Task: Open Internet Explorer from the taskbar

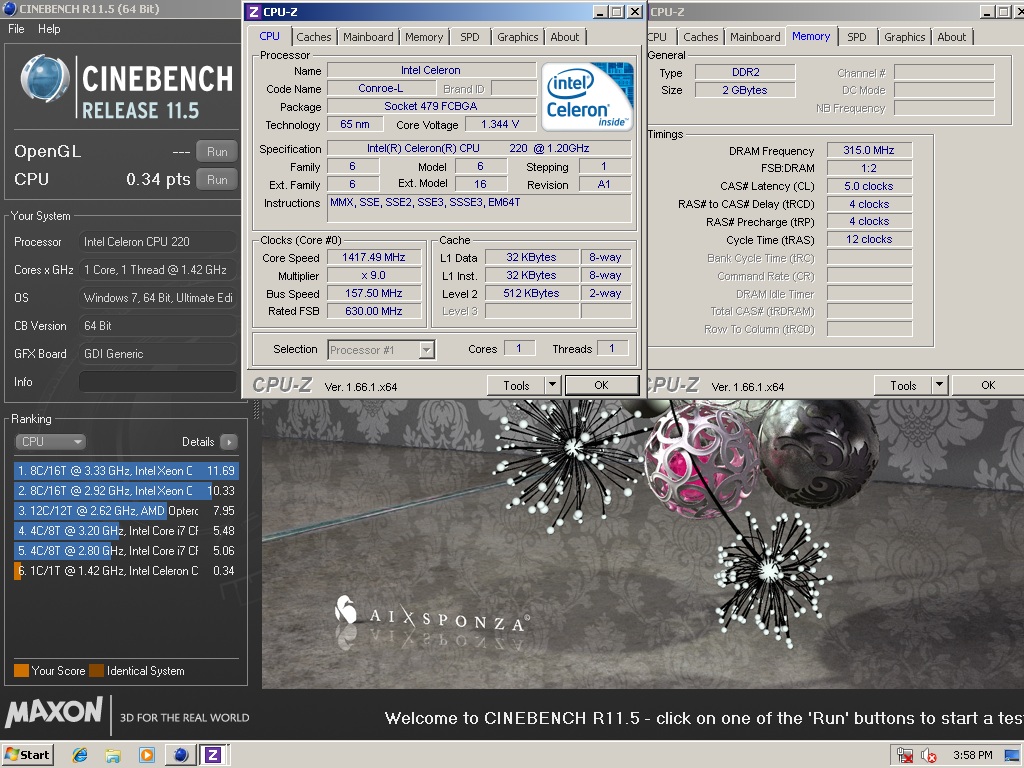Action: [80, 755]
